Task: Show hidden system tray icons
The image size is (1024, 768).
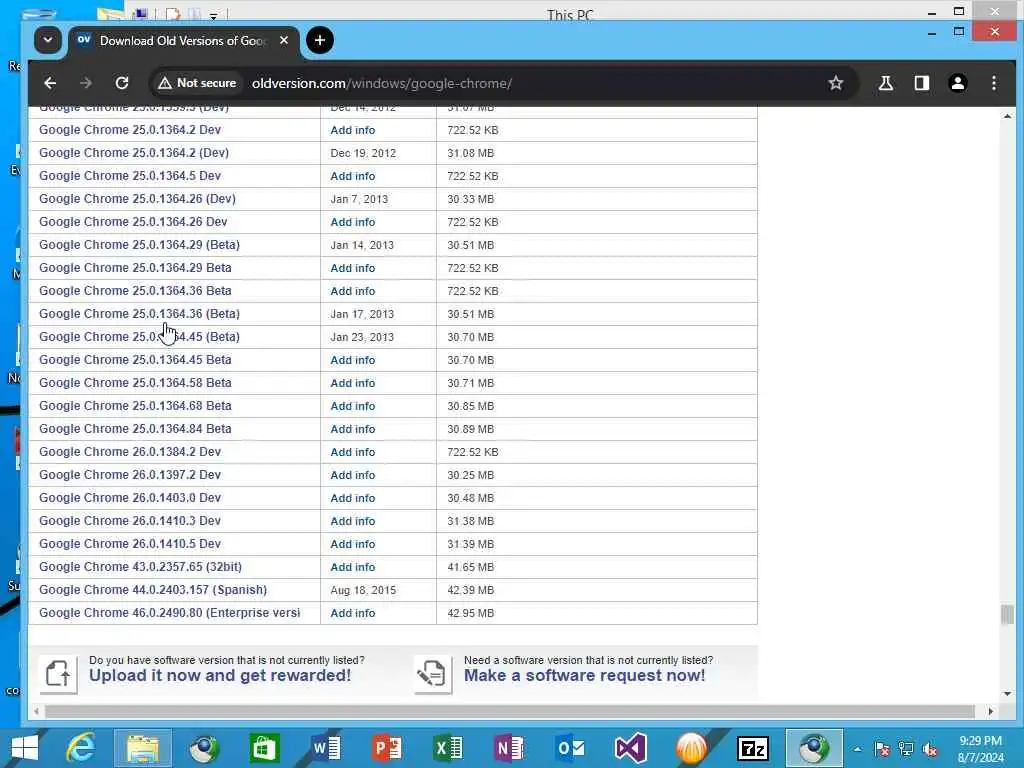Action: click(x=857, y=749)
